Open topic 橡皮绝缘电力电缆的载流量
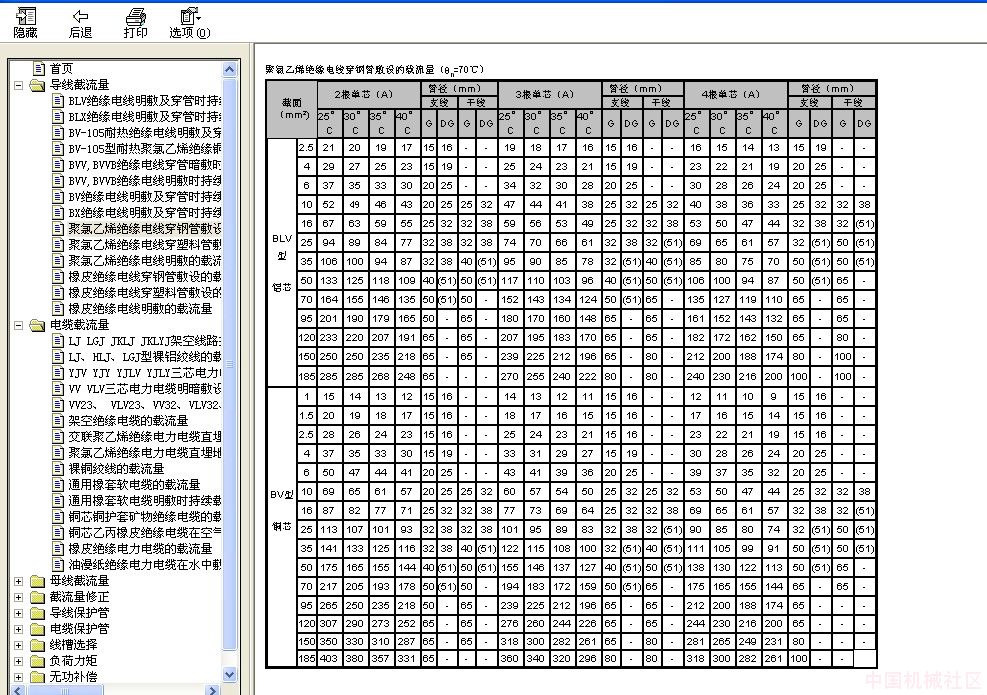The image size is (987, 695). (140, 549)
